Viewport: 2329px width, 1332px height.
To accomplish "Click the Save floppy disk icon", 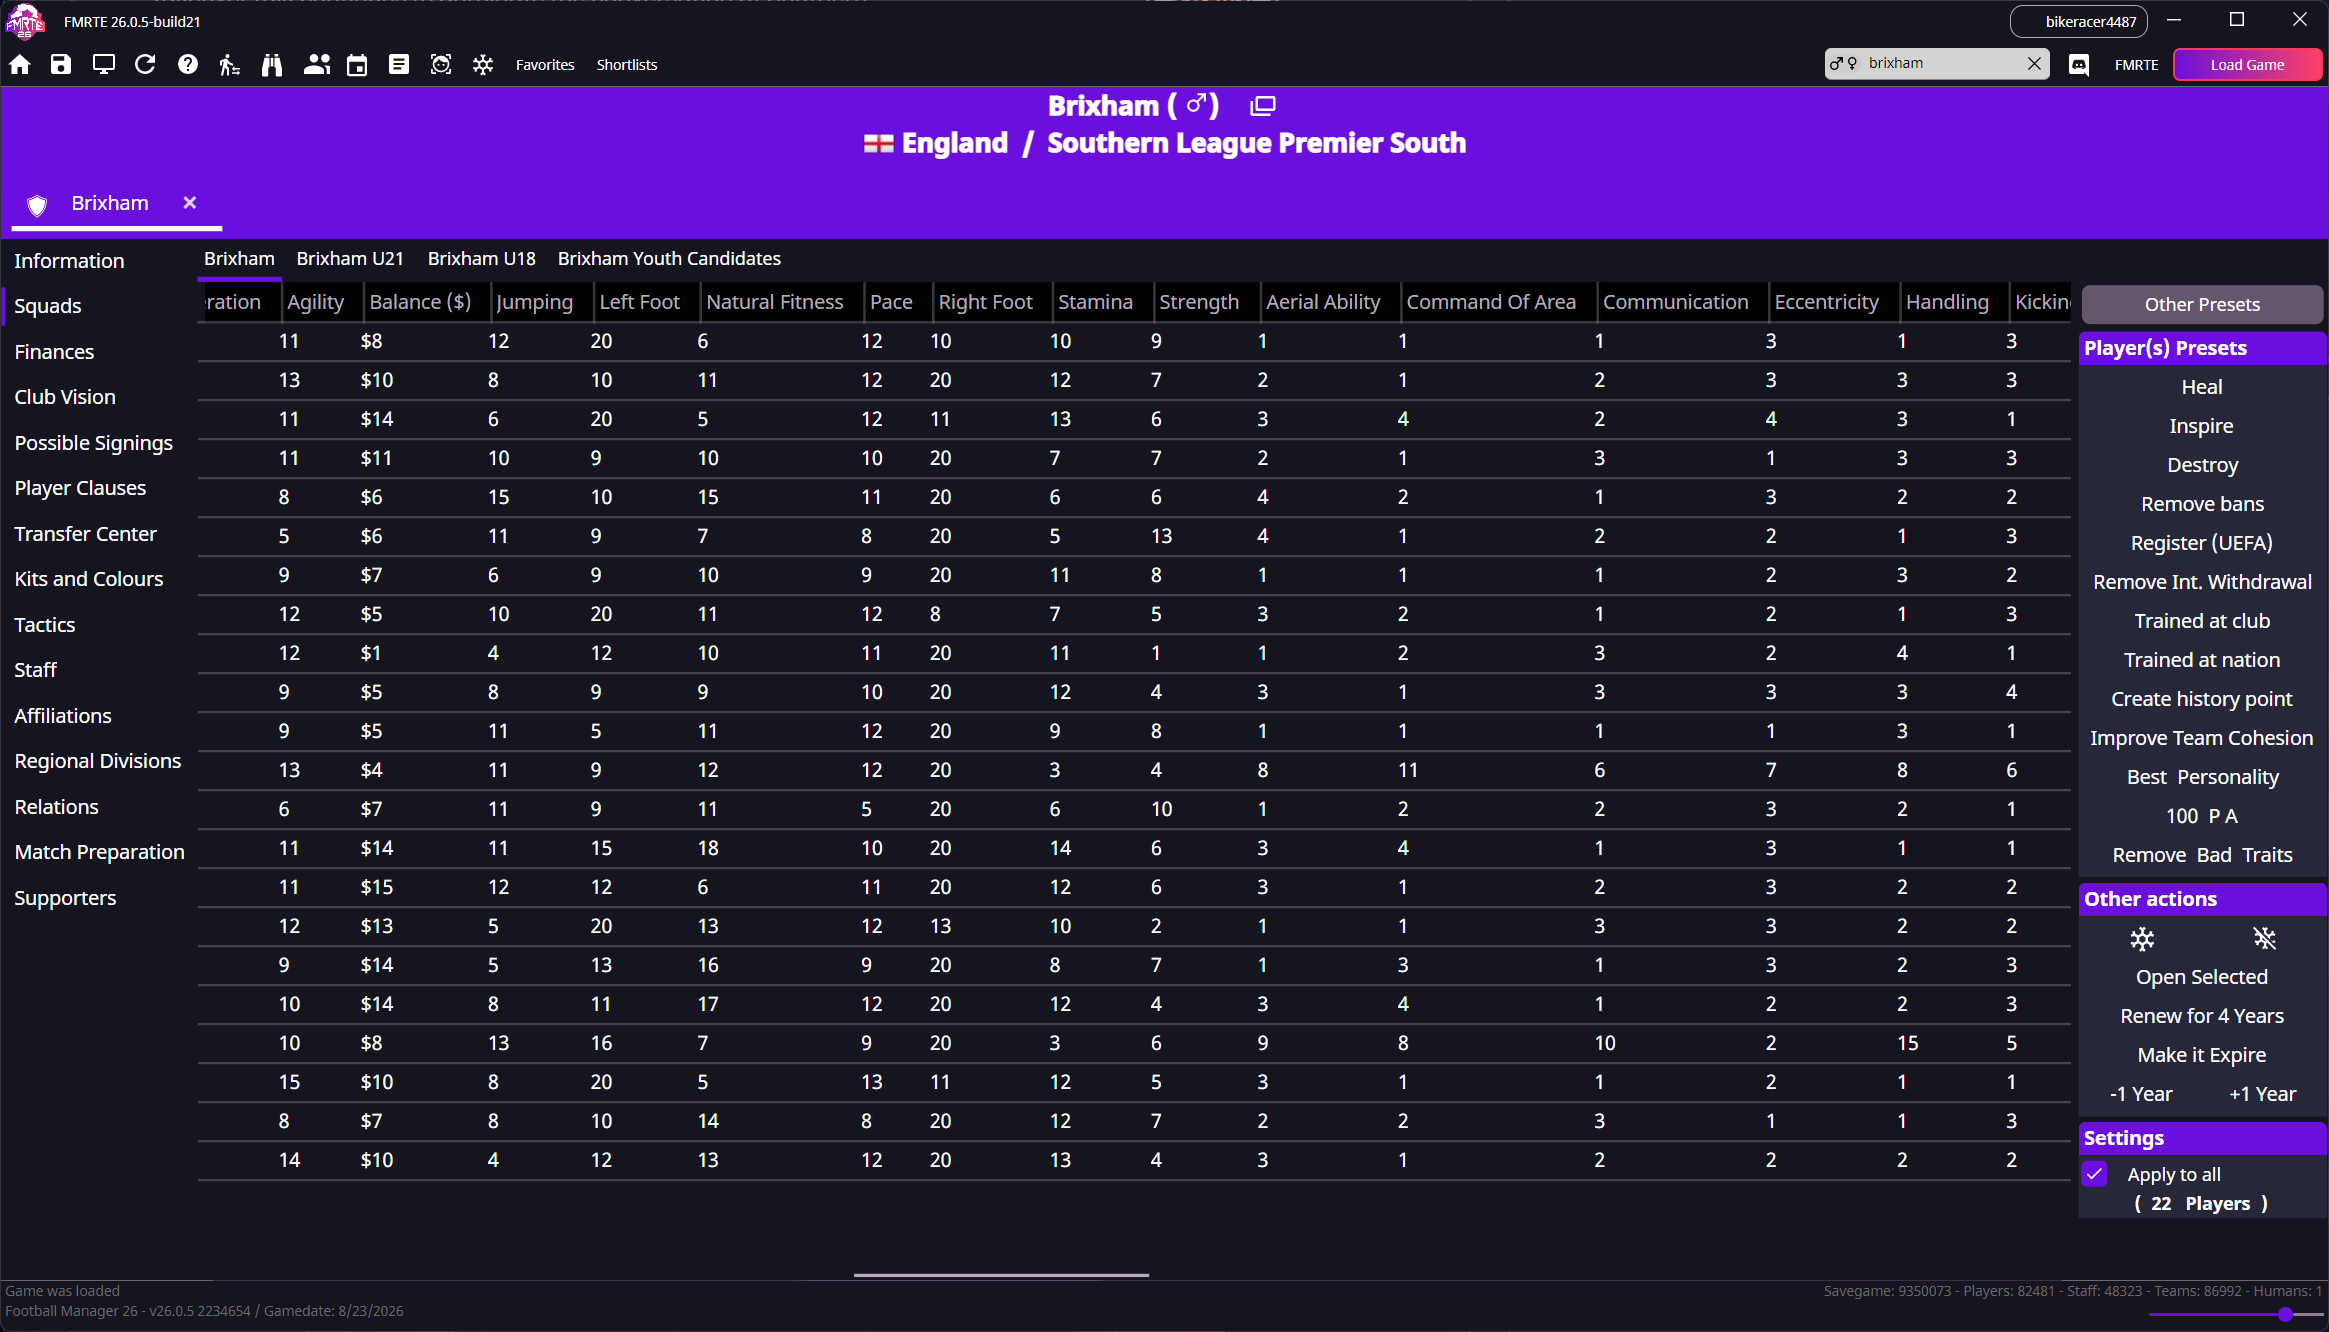I will (61, 65).
